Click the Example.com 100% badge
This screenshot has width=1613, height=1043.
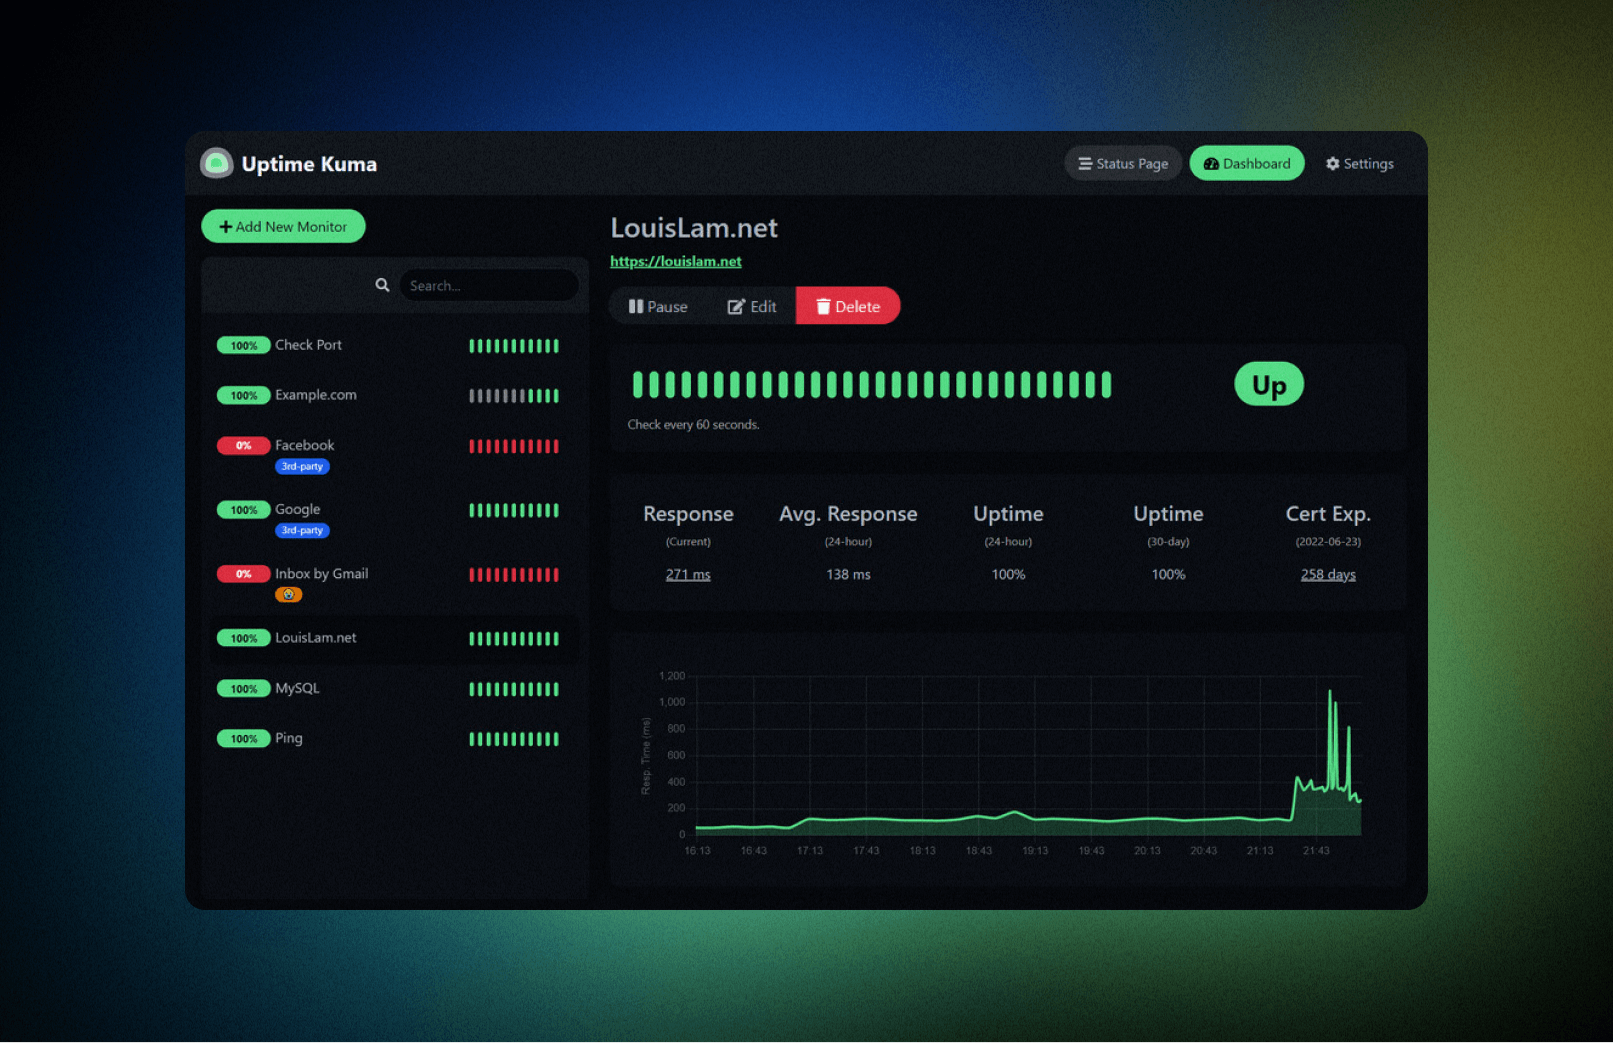pos(243,395)
